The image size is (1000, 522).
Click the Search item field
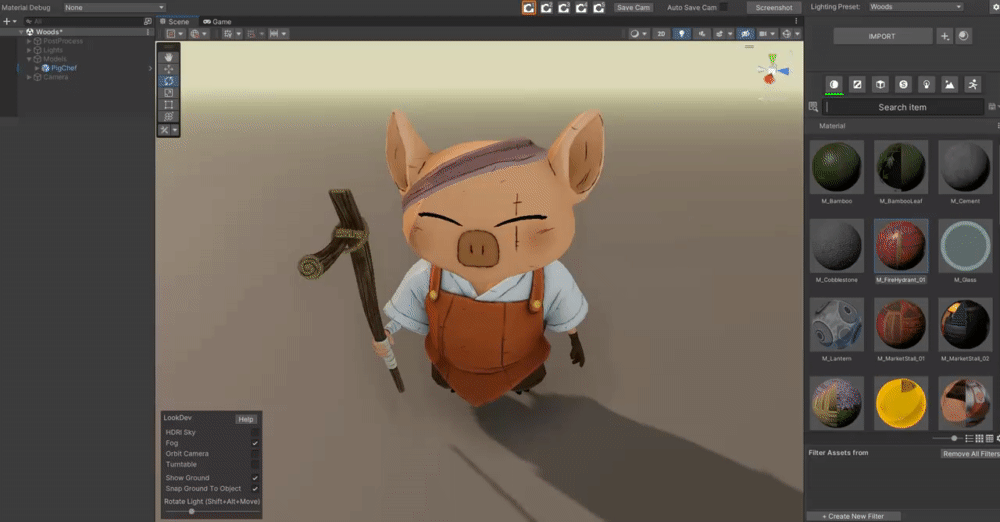902,107
